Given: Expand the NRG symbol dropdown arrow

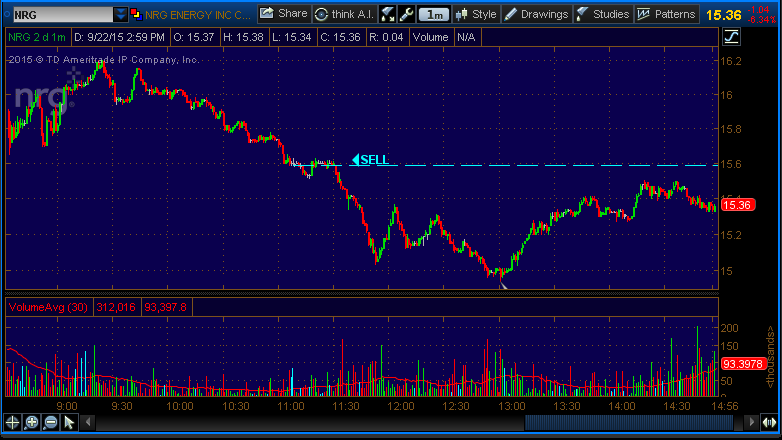Looking at the screenshot, I should (121, 15).
